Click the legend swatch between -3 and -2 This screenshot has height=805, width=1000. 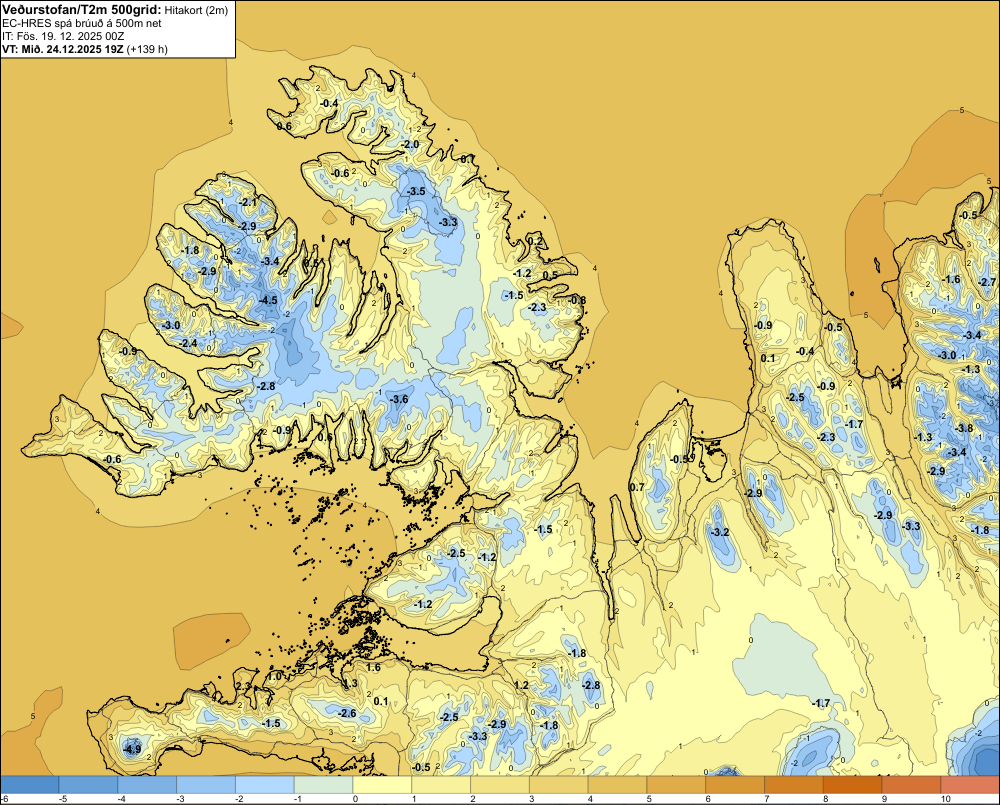point(206,785)
